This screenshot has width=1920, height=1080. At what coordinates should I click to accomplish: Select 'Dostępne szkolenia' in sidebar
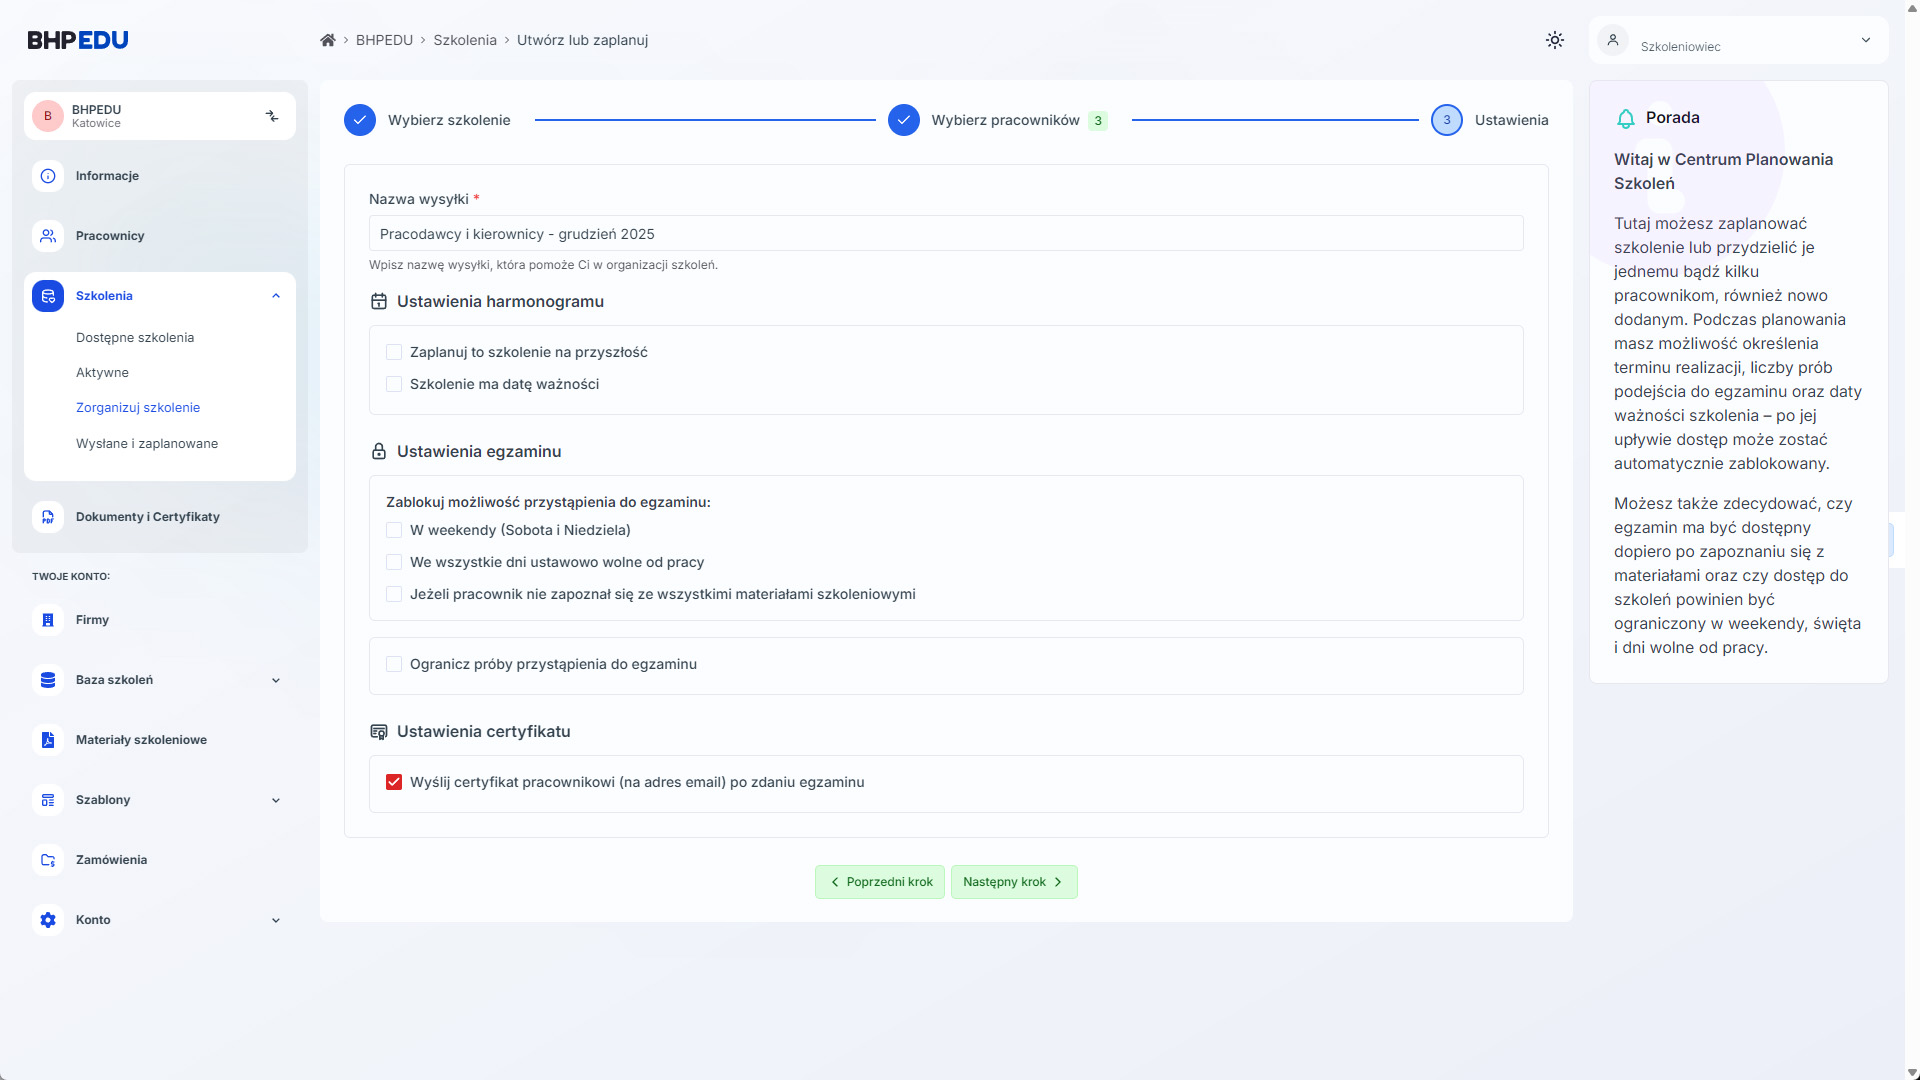135,338
